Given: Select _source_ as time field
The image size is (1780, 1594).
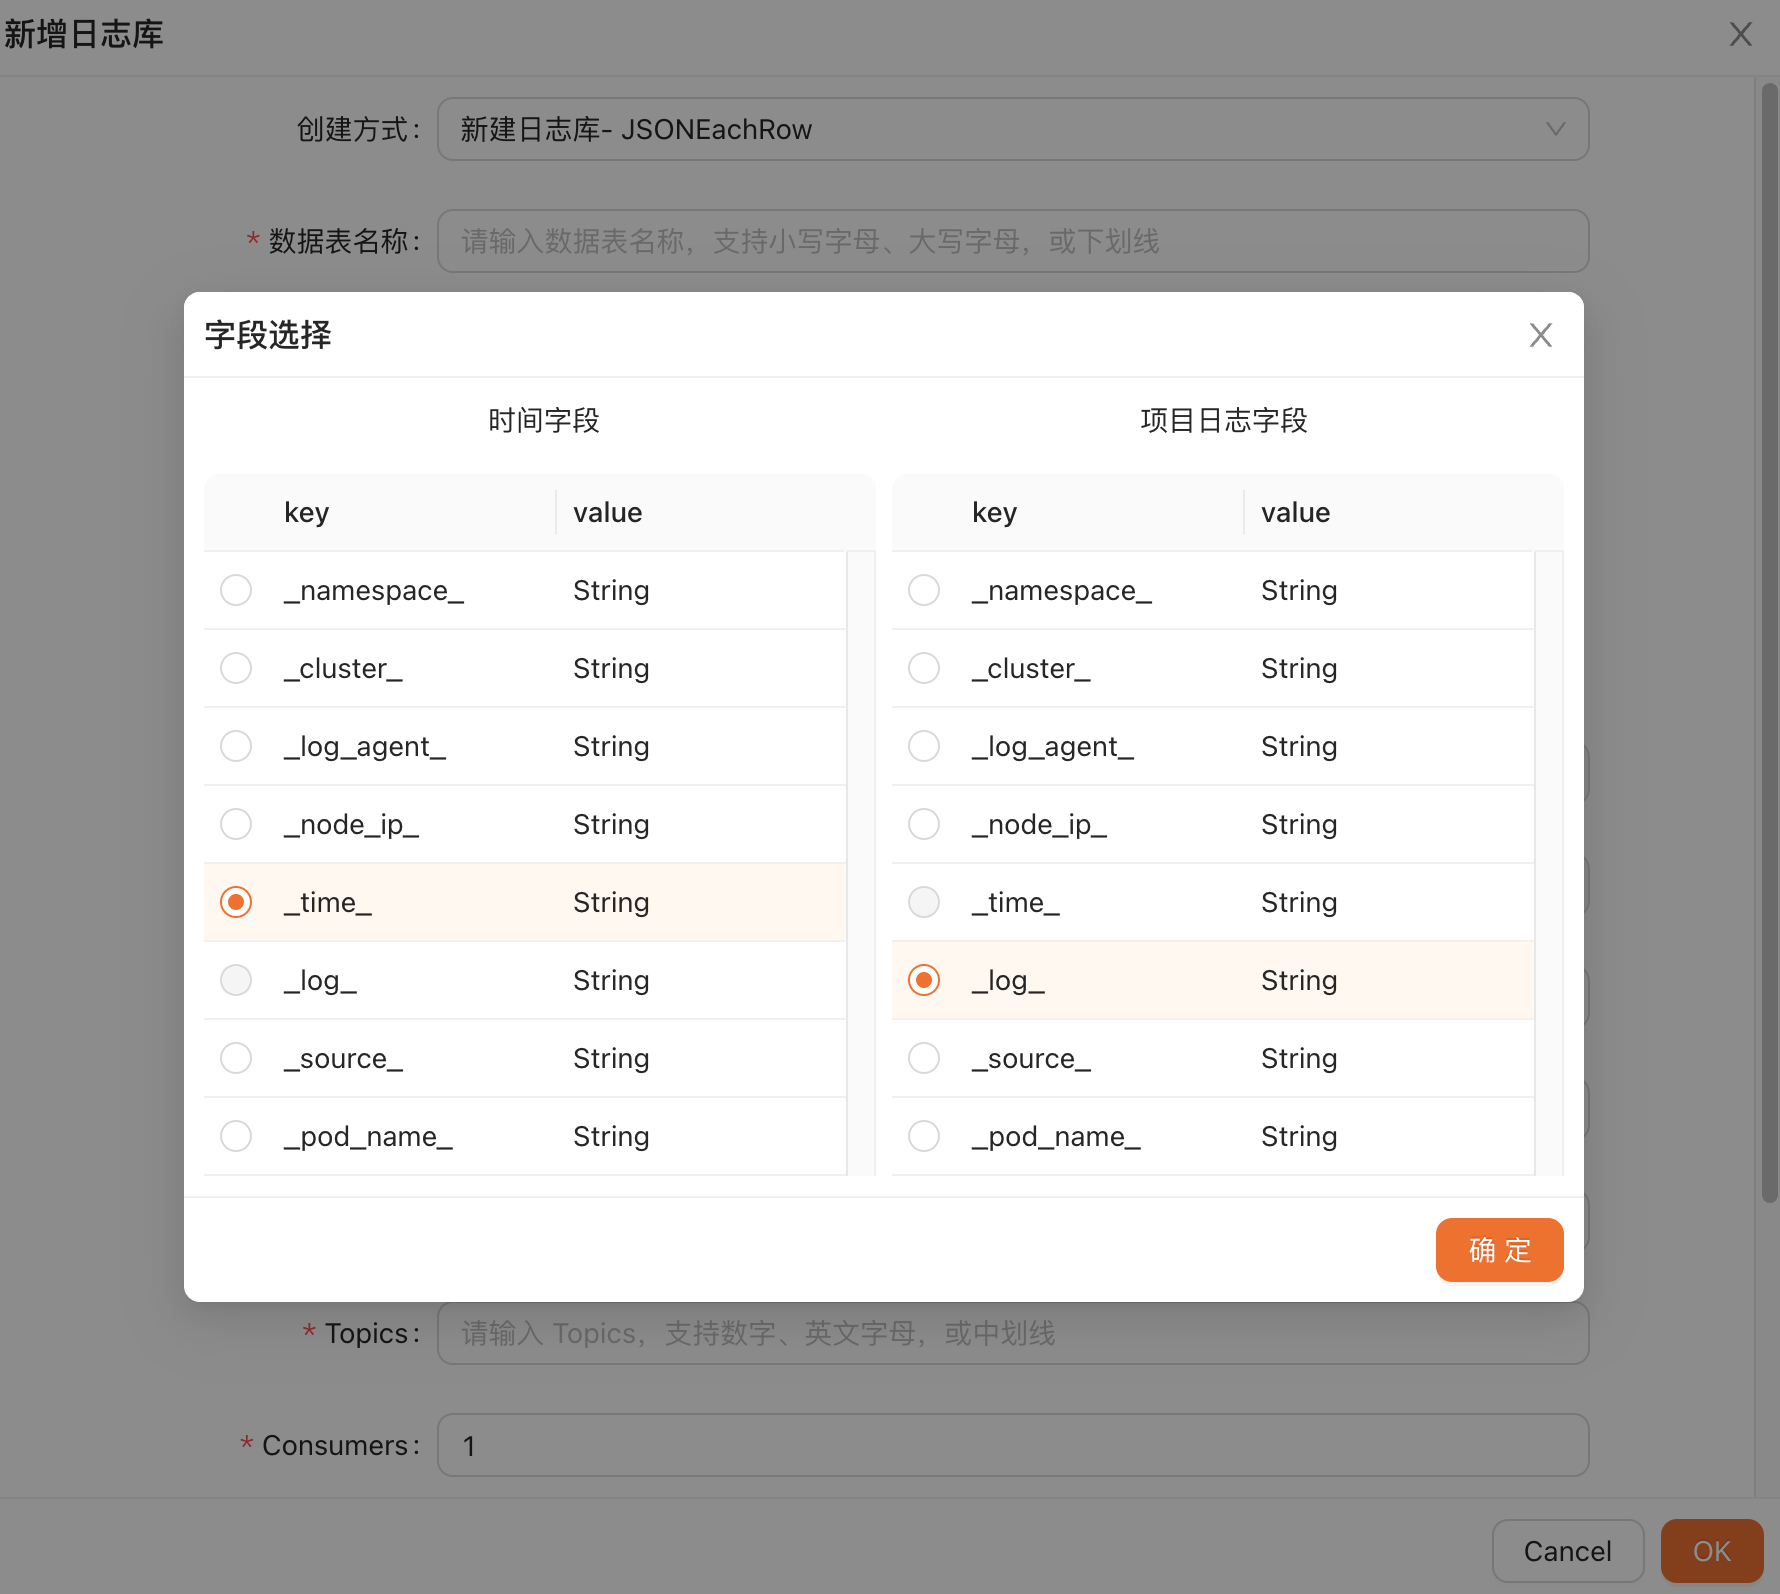Looking at the screenshot, I should [x=236, y=1058].
